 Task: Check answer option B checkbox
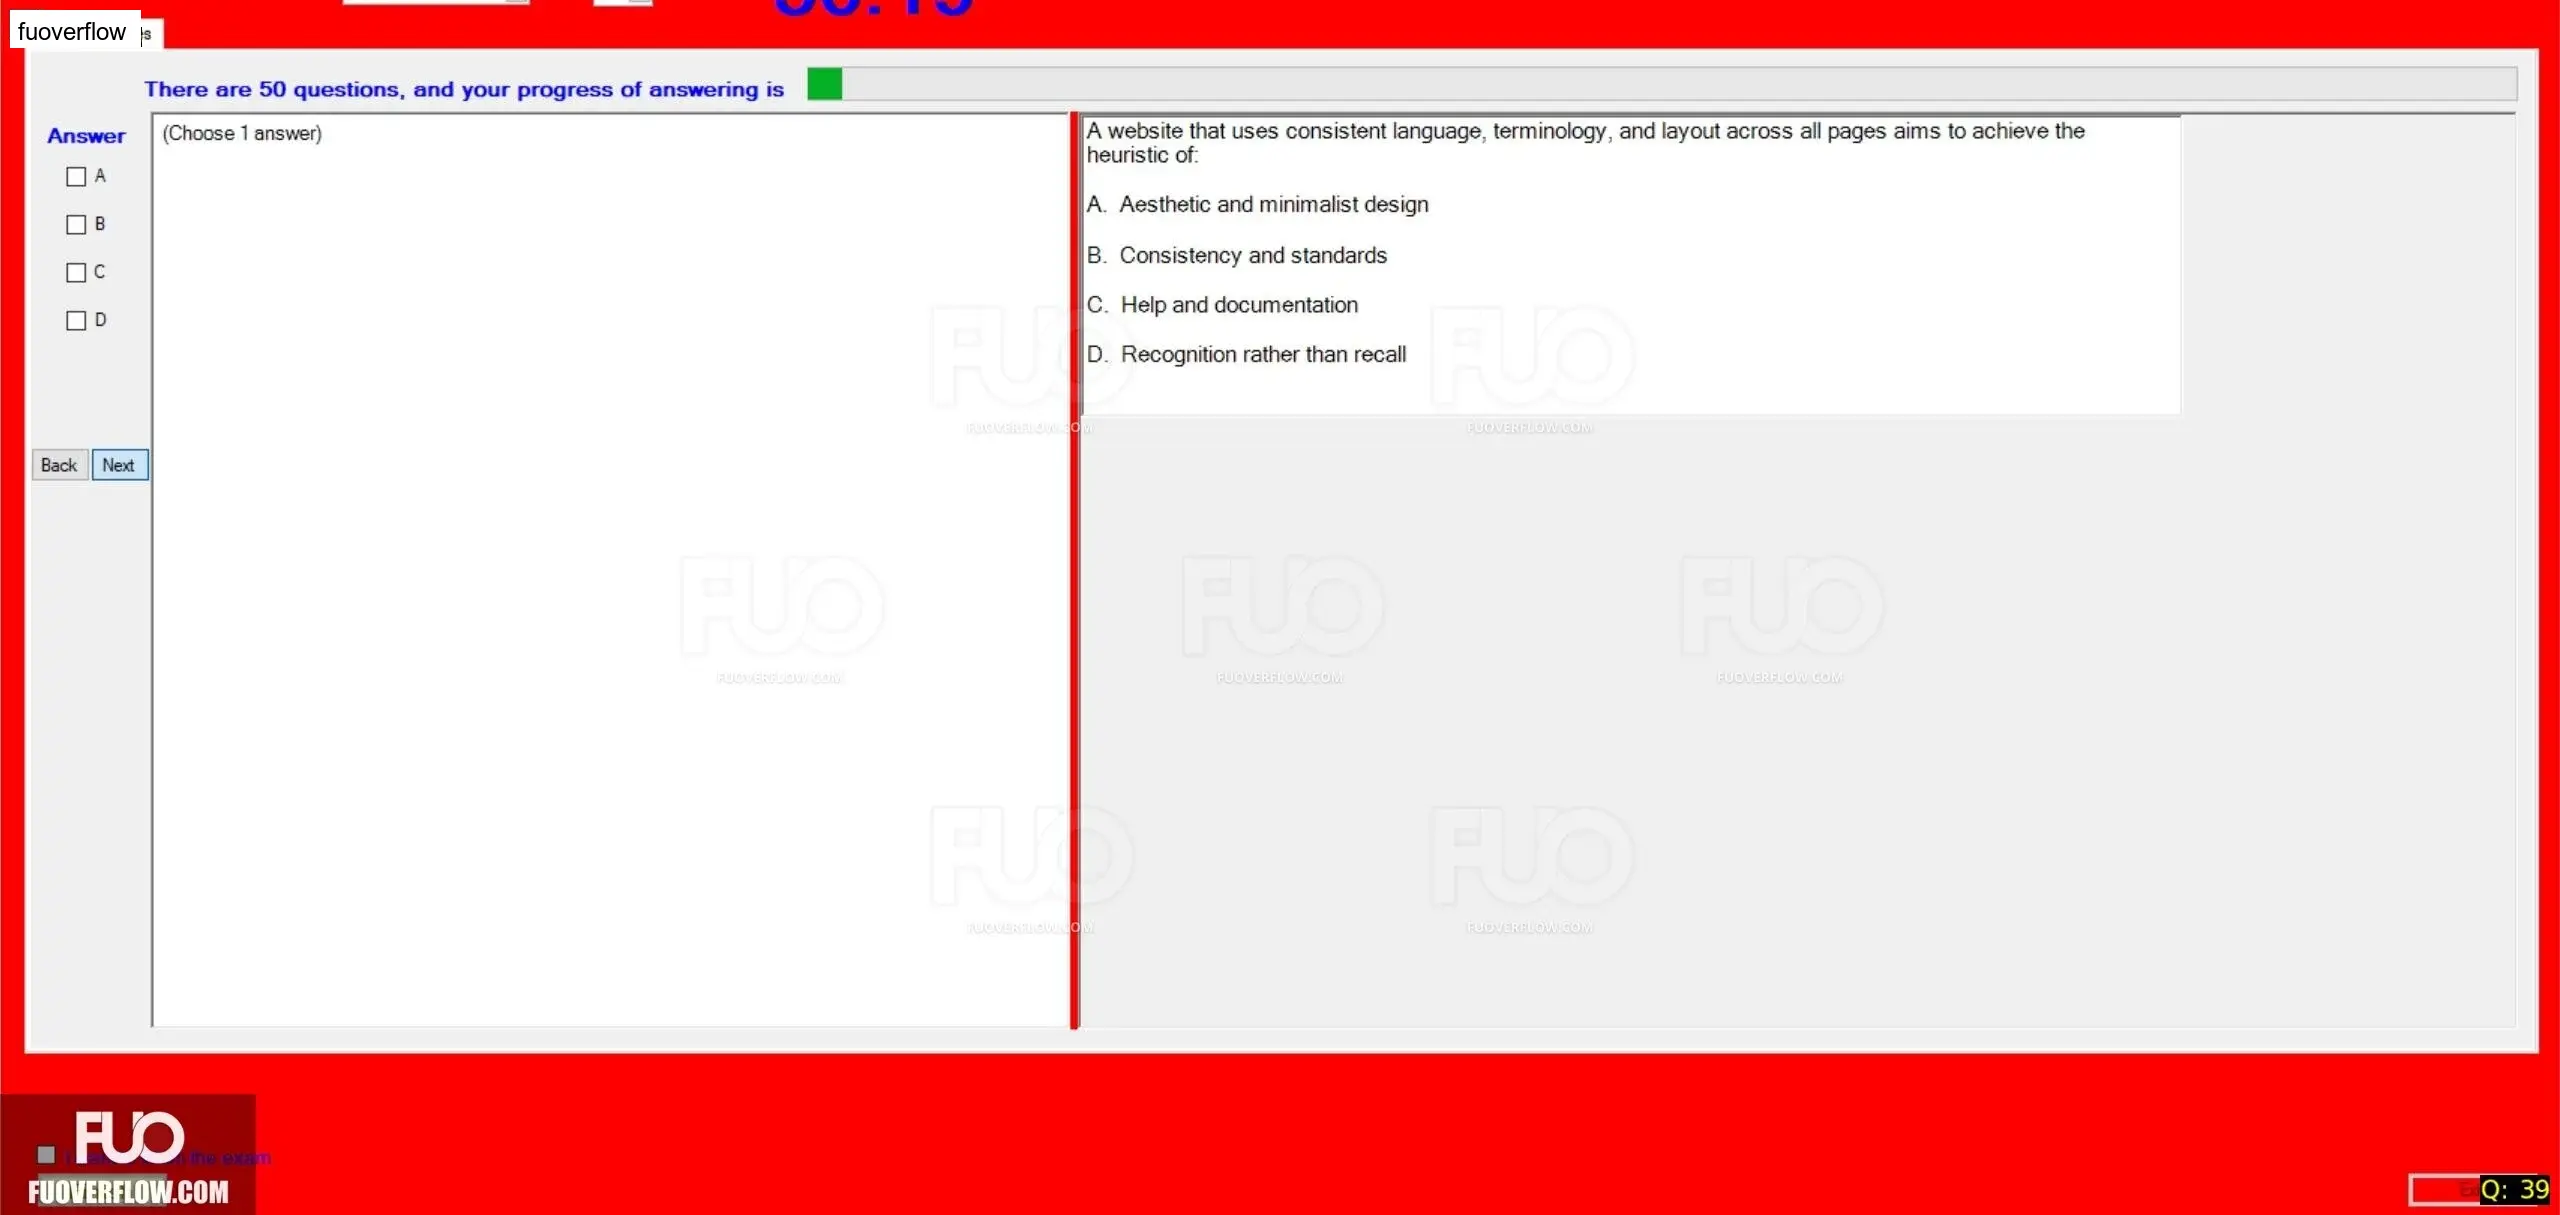pos(76,225)
